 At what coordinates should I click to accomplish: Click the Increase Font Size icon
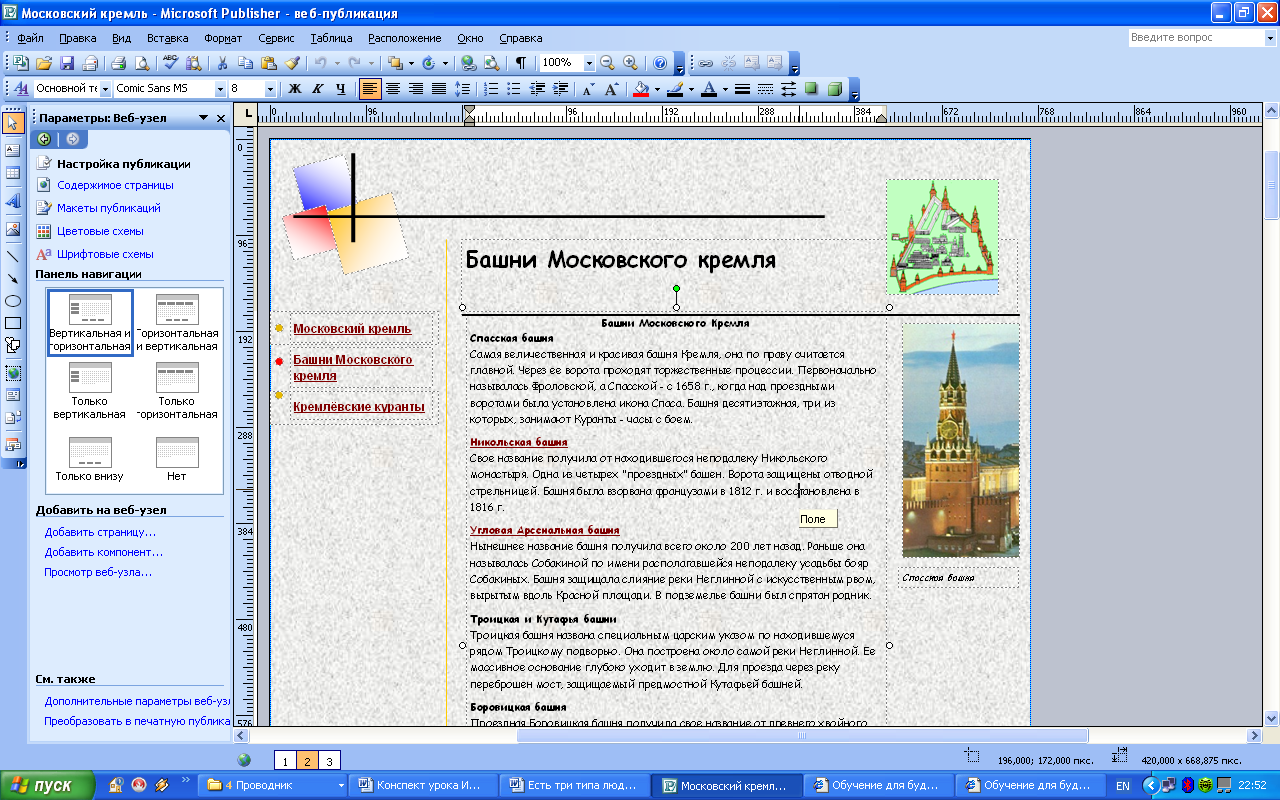[611, 89]
